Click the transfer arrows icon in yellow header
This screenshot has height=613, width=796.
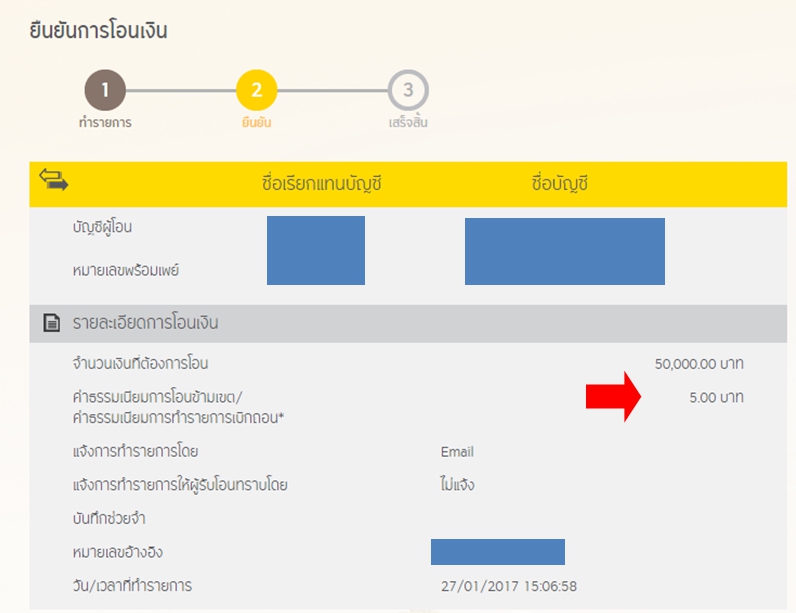[x=54, y=180]
